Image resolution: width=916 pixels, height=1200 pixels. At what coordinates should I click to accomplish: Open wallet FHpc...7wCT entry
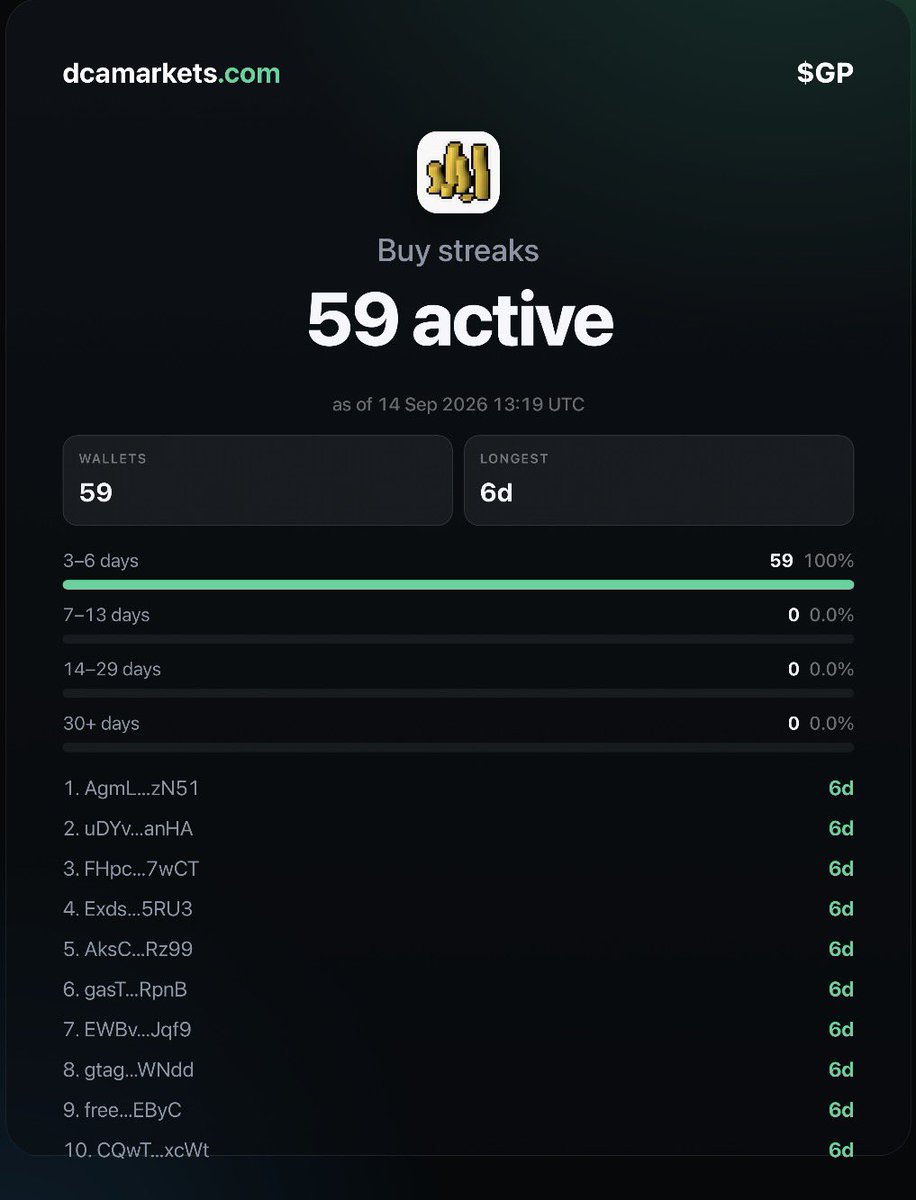pyautogui.click(x=458, y=869)
